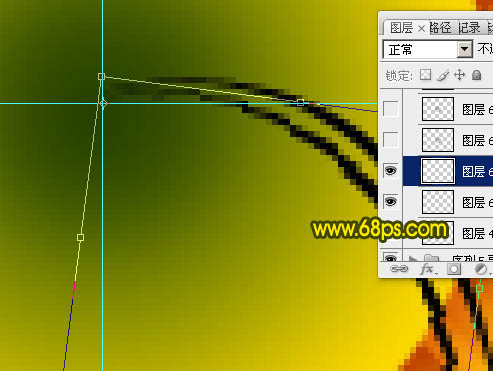Click the selected layer's thumbnail
493x371 pixels.
coord(438,171)
